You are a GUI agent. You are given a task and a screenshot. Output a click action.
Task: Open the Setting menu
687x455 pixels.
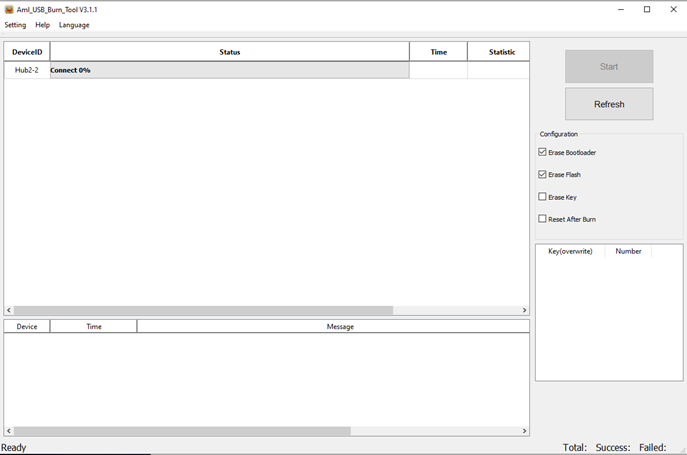(x=15, y=25)
